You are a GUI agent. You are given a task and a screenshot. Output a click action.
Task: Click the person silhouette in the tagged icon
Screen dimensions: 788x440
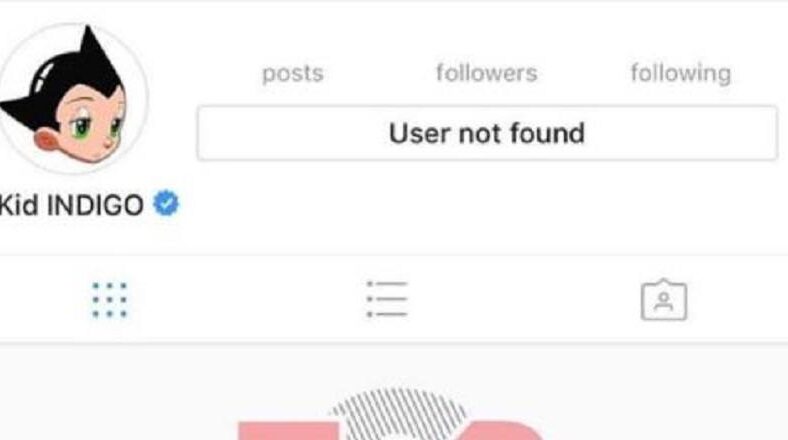click(664, 302)
